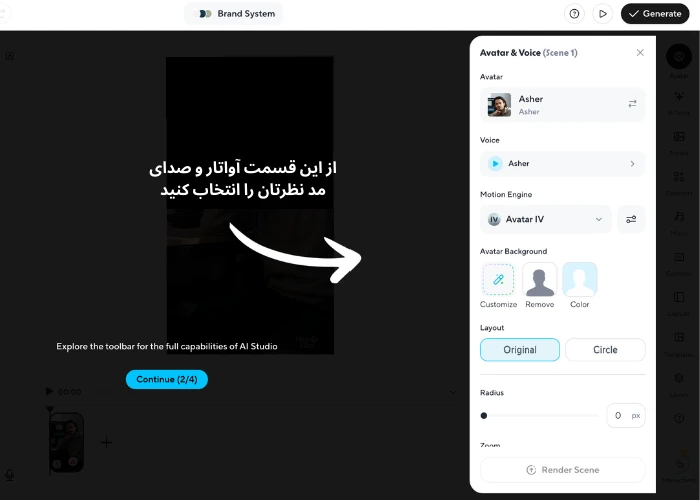The width and height of the screenshot is (700, 500).
Task: Open Avatar tab in right sidebar
Action: click(679, 62)
